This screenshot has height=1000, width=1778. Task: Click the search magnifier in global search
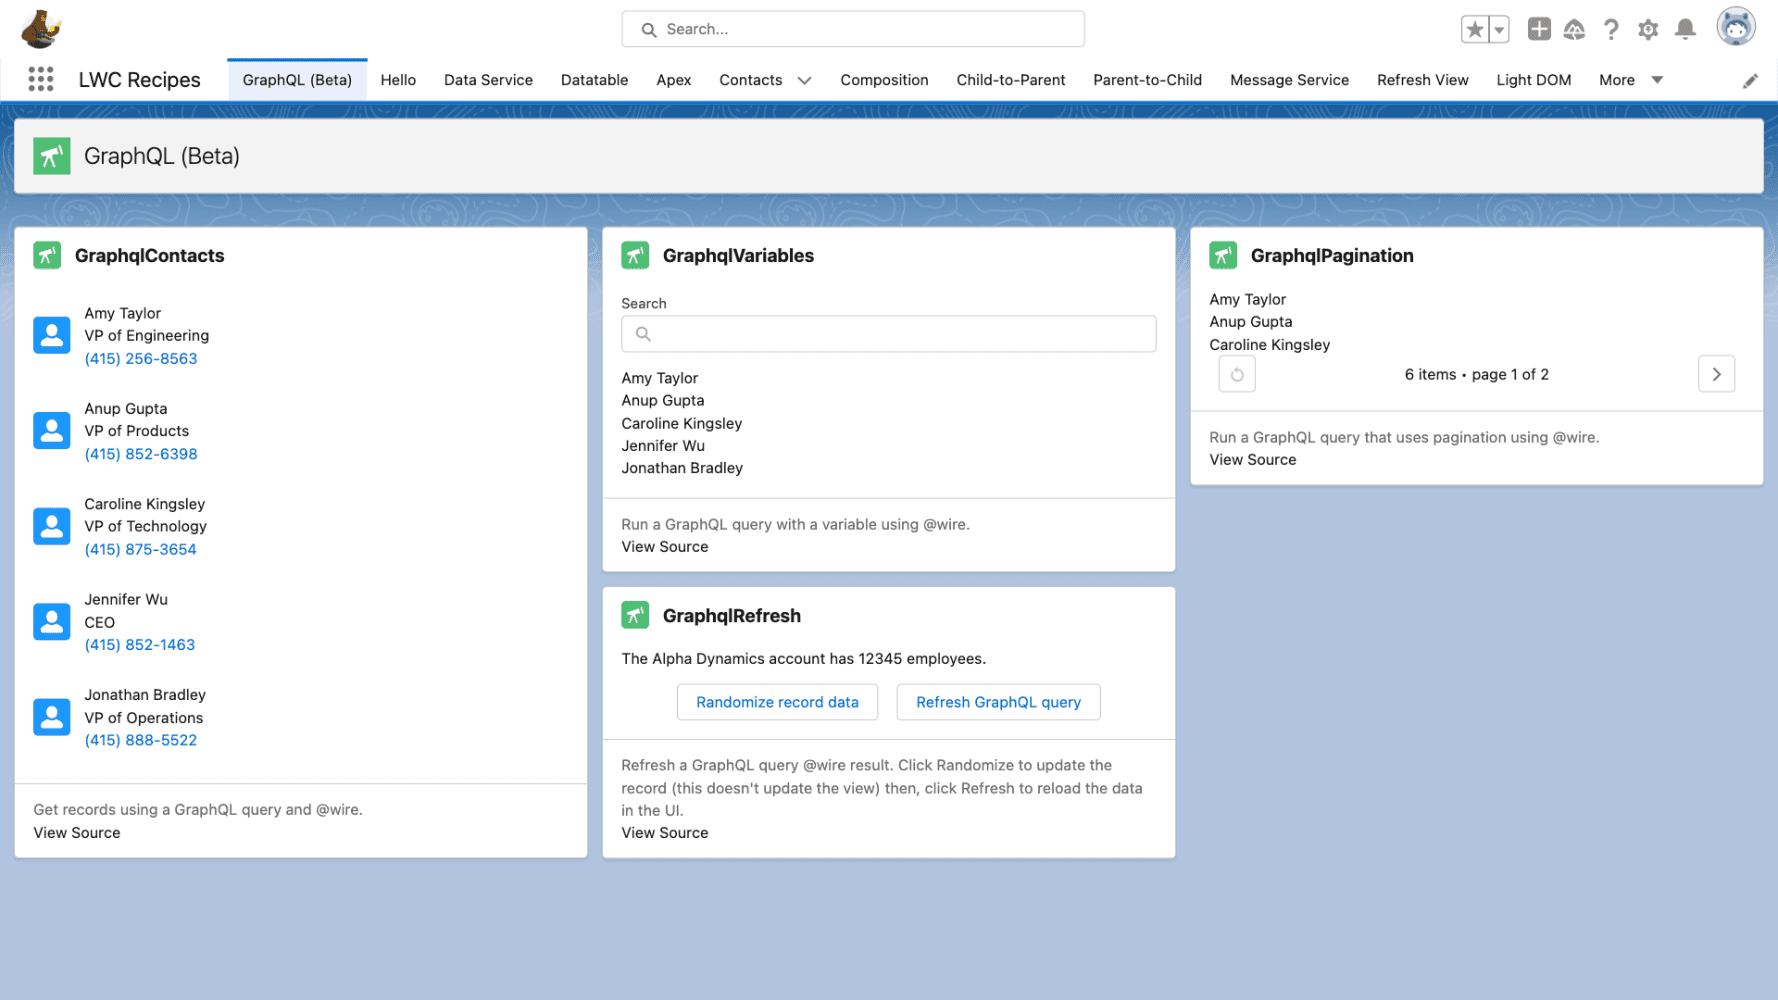tap(649, 30)
